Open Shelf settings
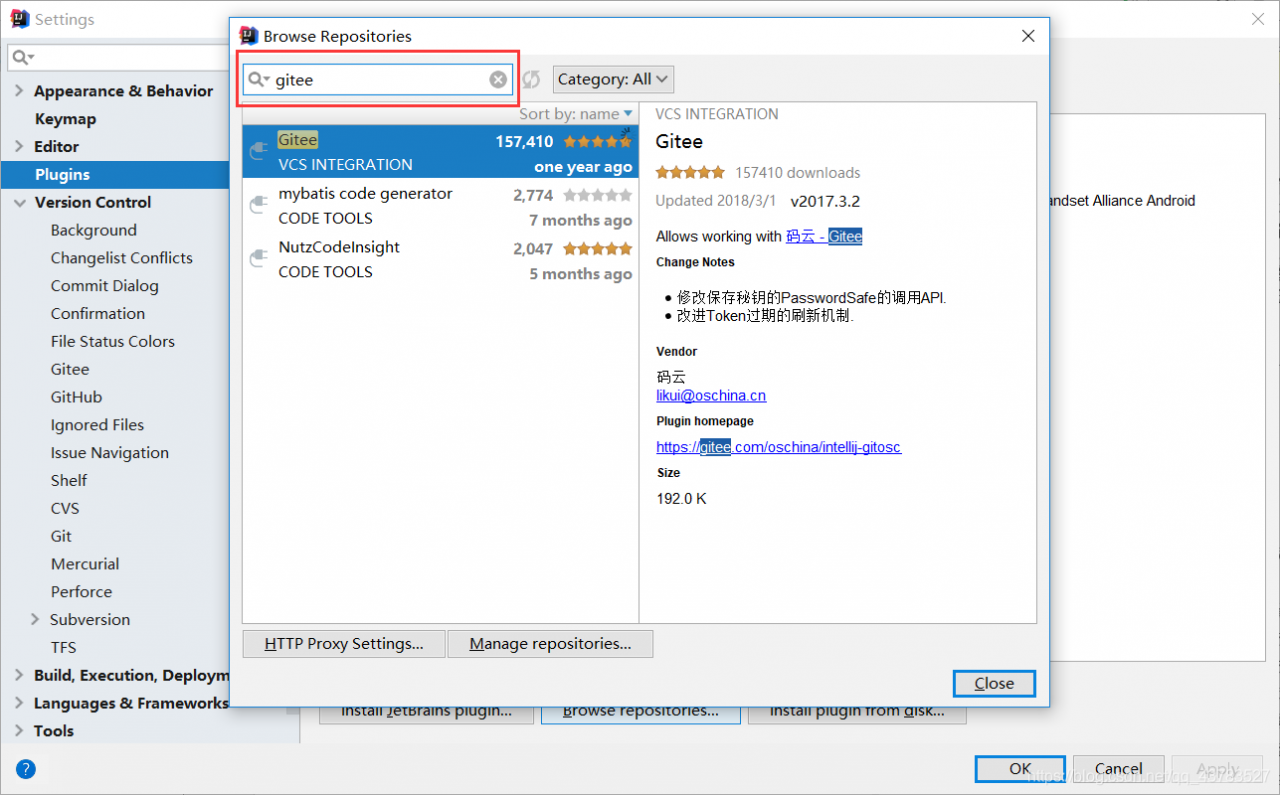The width and height of the screenshot is (1280, 795). (69, 480)
